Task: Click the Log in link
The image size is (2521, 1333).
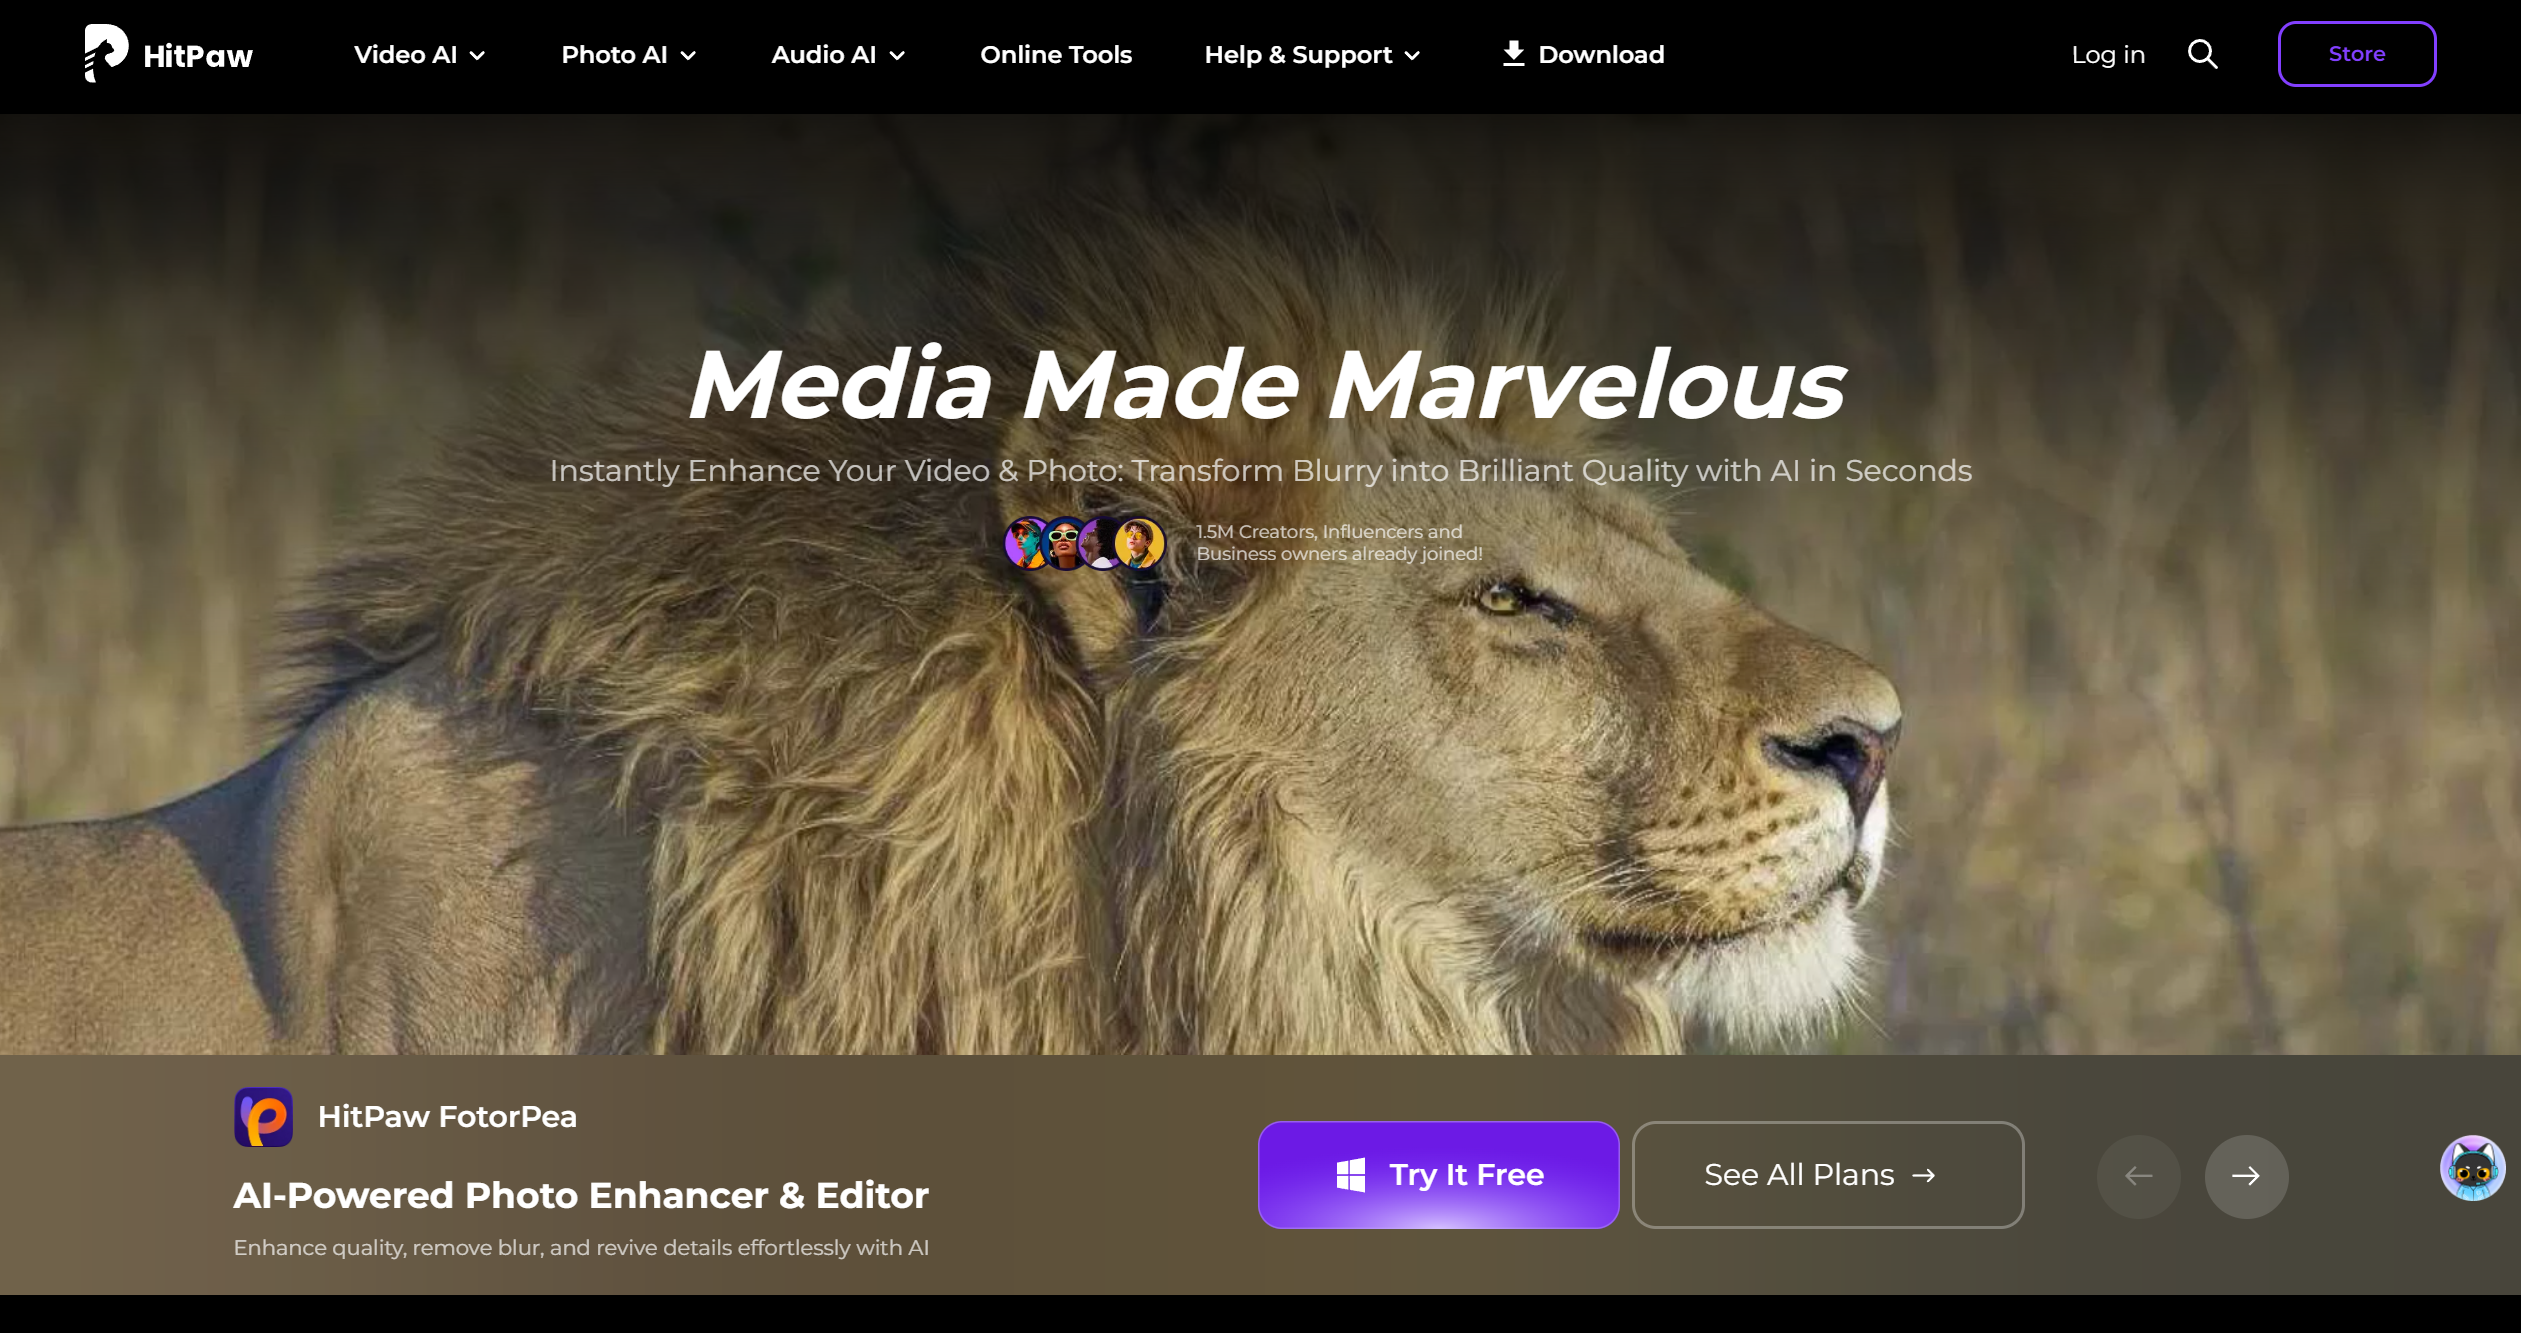Action: pyautogui.click(x=2107, y=55)
